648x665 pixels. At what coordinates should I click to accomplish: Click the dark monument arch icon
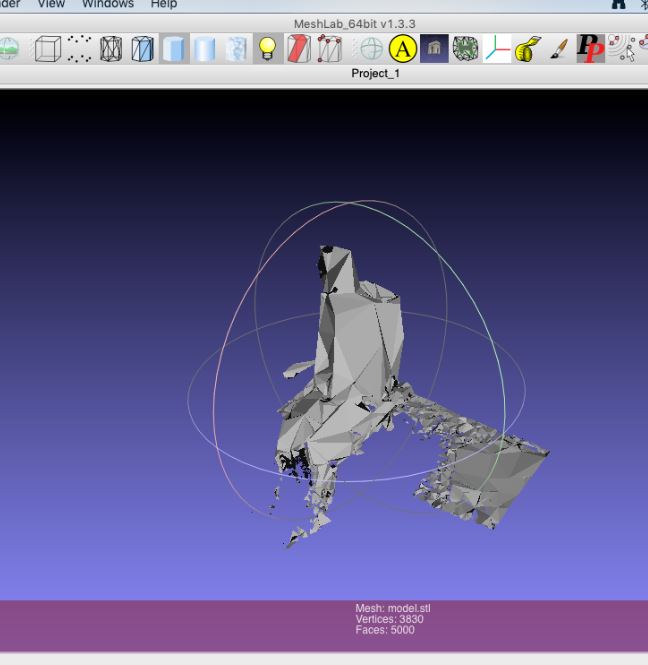click(434, 49)
